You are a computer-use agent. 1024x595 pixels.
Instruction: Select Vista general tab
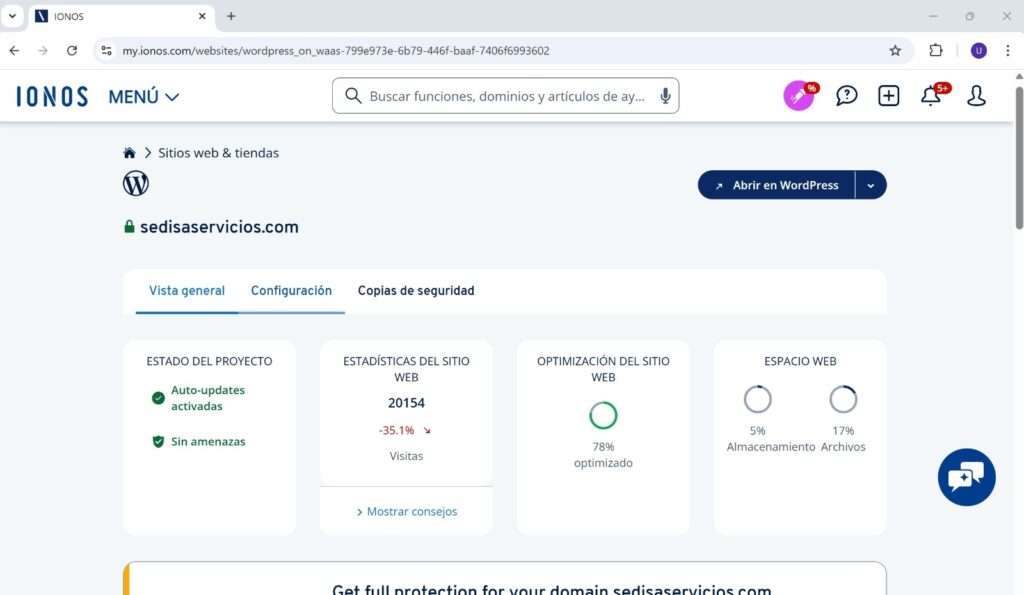click(187, 291)
